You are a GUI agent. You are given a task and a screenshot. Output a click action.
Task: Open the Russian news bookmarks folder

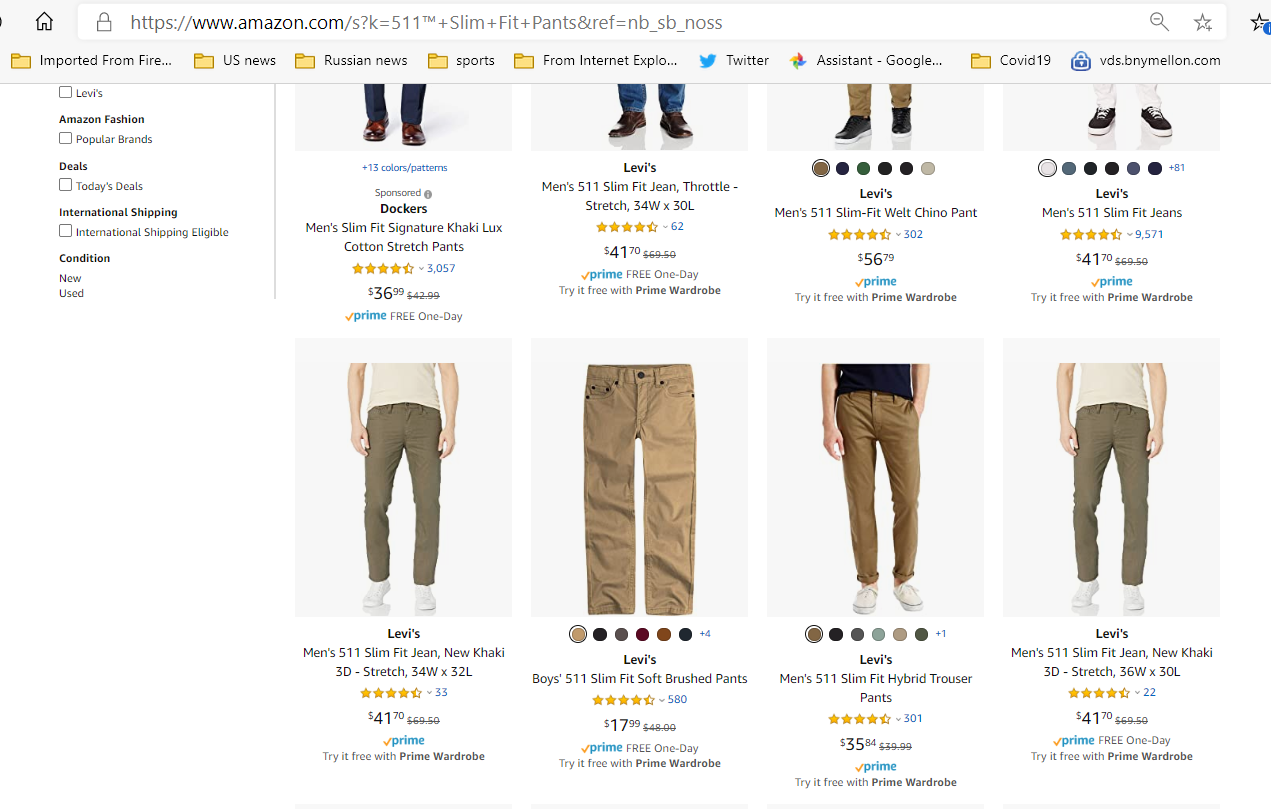click(351, 60)
